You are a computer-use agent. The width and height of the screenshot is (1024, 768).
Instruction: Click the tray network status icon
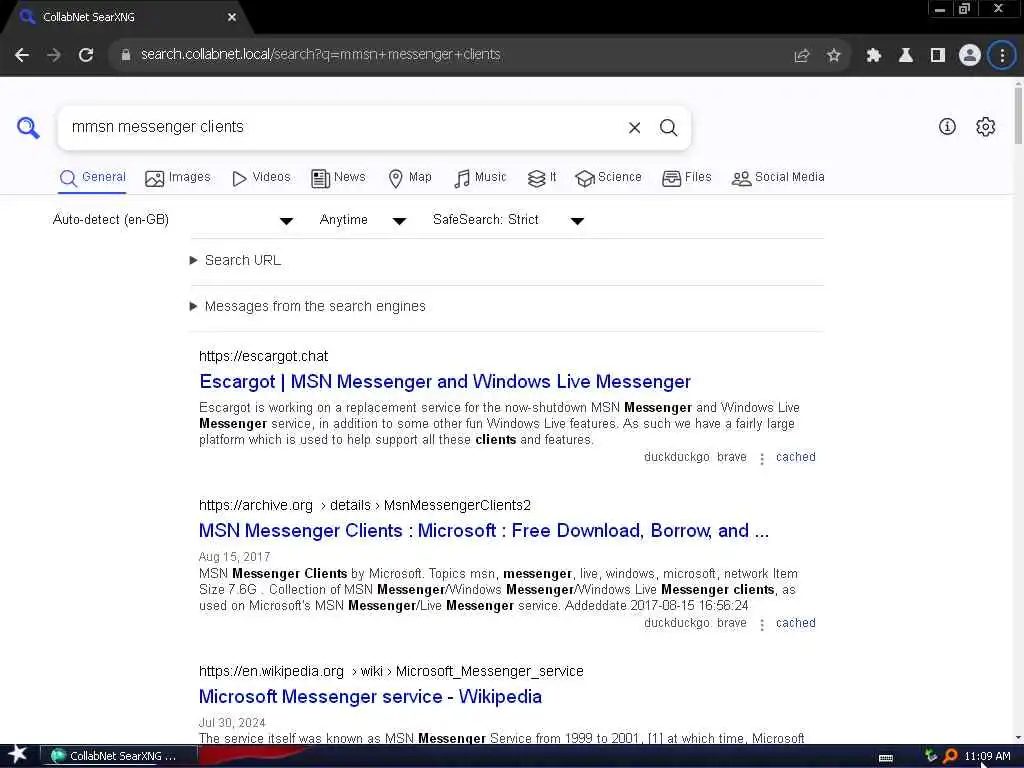pos(931,756)
